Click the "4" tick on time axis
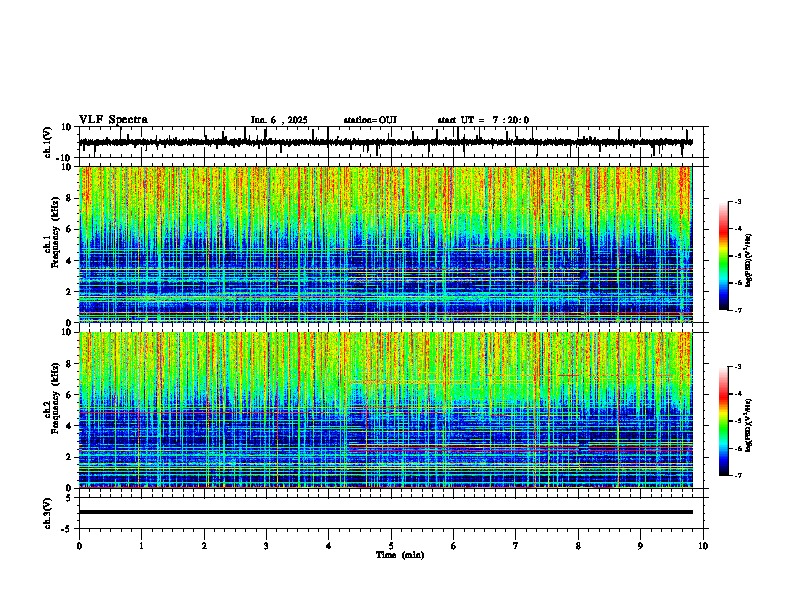Screen dimensions: 792x612 [329, 546]
